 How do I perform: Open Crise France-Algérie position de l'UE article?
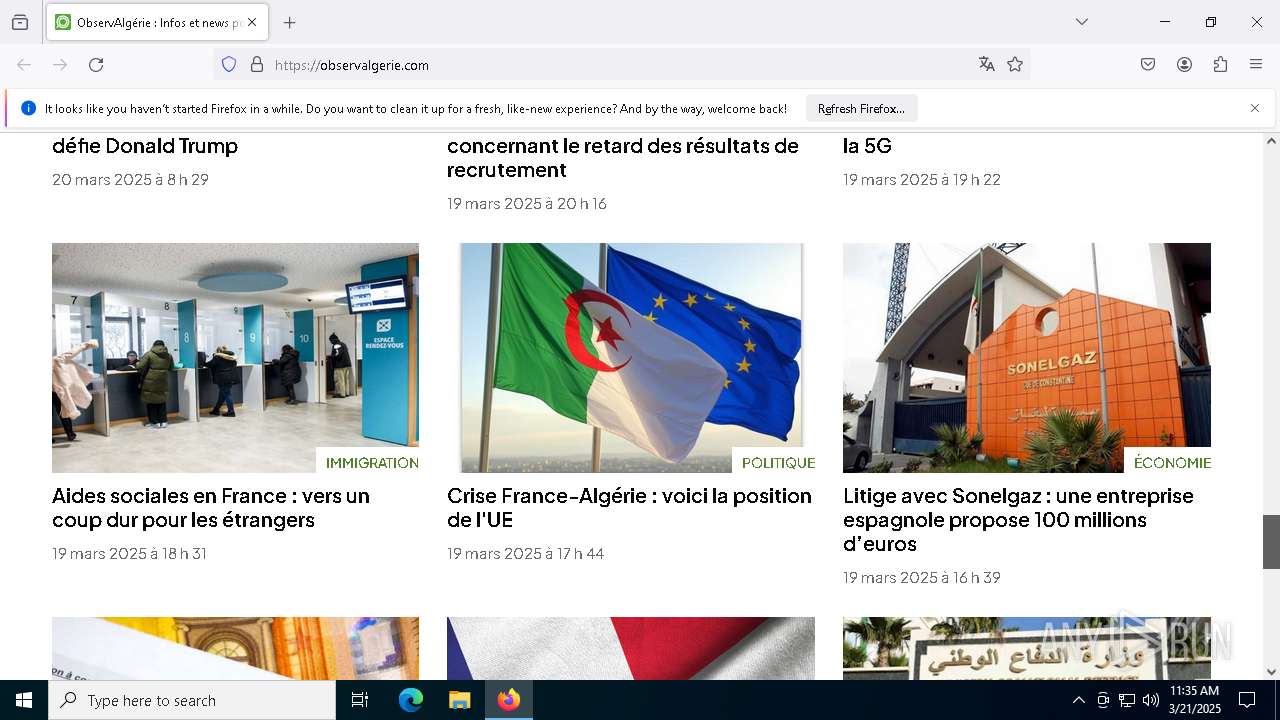coord(629,508)
